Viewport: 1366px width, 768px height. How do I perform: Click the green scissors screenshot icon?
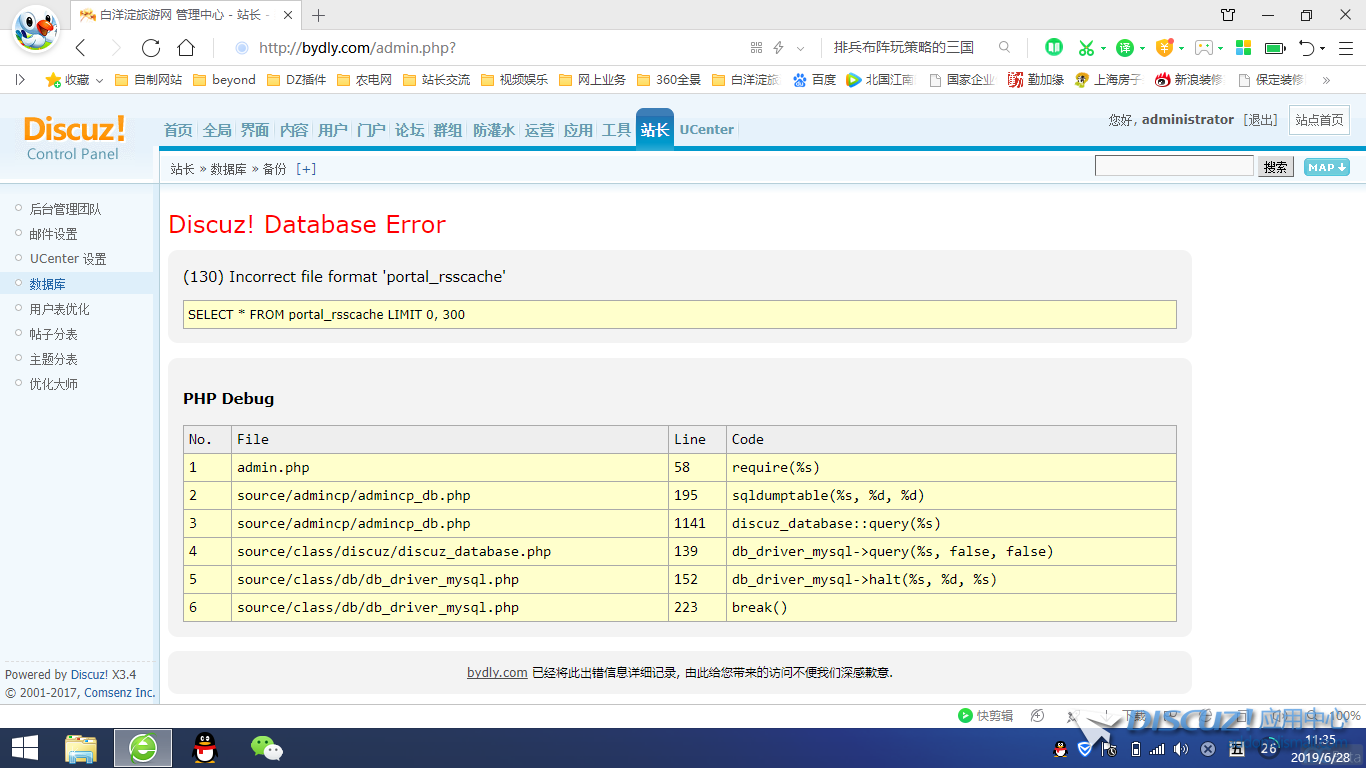click(x=1086, y=47)
